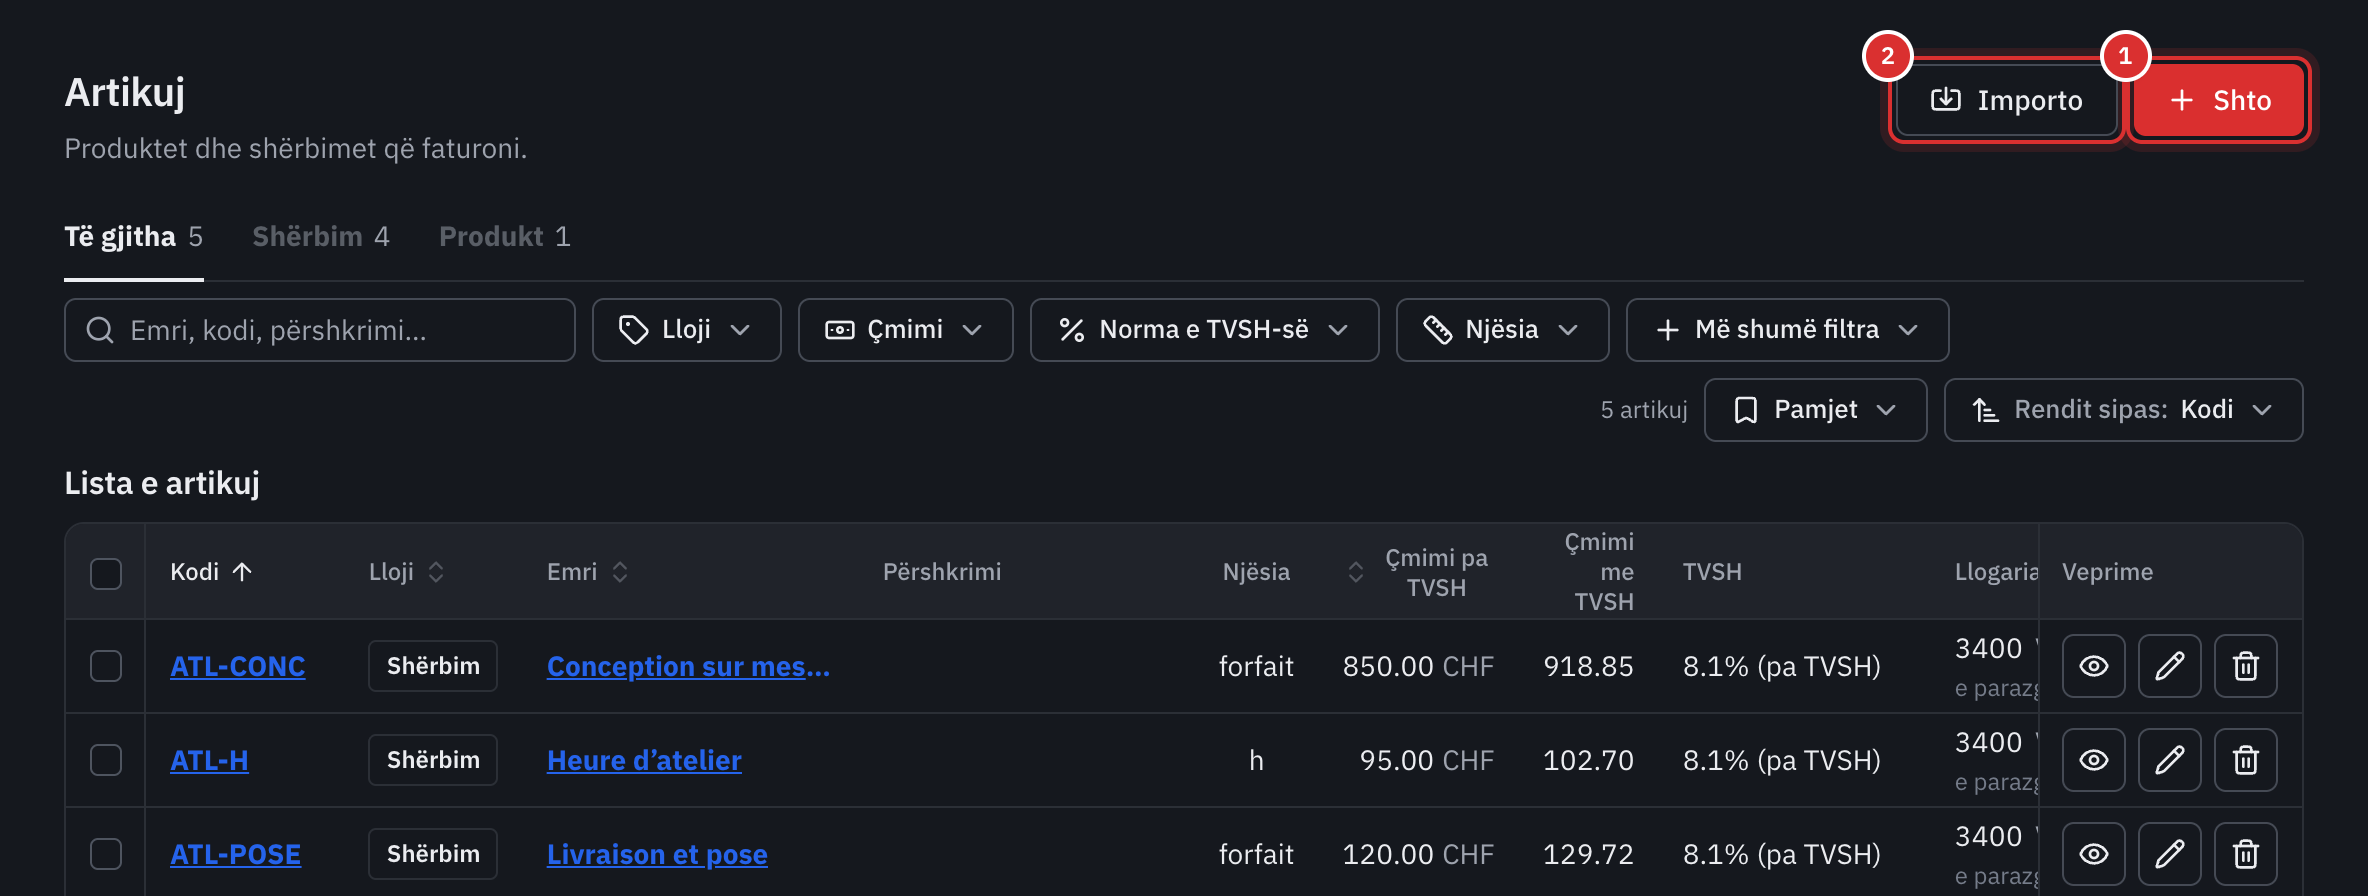
Task: Click the 5 artikuj count label
Action: (1644, 410)
